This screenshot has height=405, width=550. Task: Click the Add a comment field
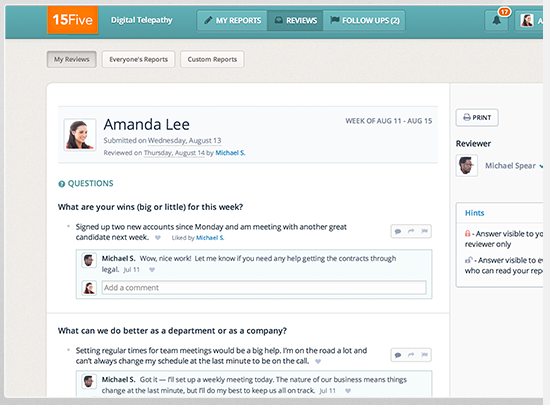point(264,288)
